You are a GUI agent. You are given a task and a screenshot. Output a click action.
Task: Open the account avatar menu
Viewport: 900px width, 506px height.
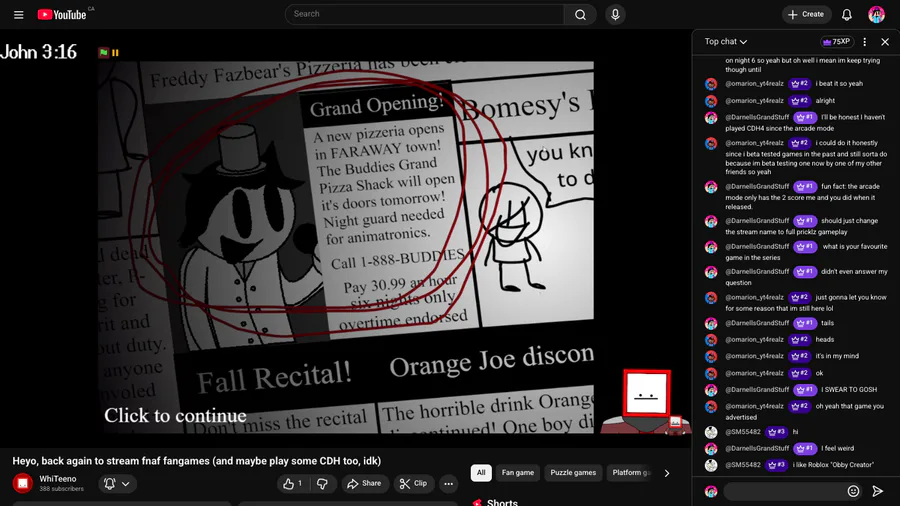point(876,15)
